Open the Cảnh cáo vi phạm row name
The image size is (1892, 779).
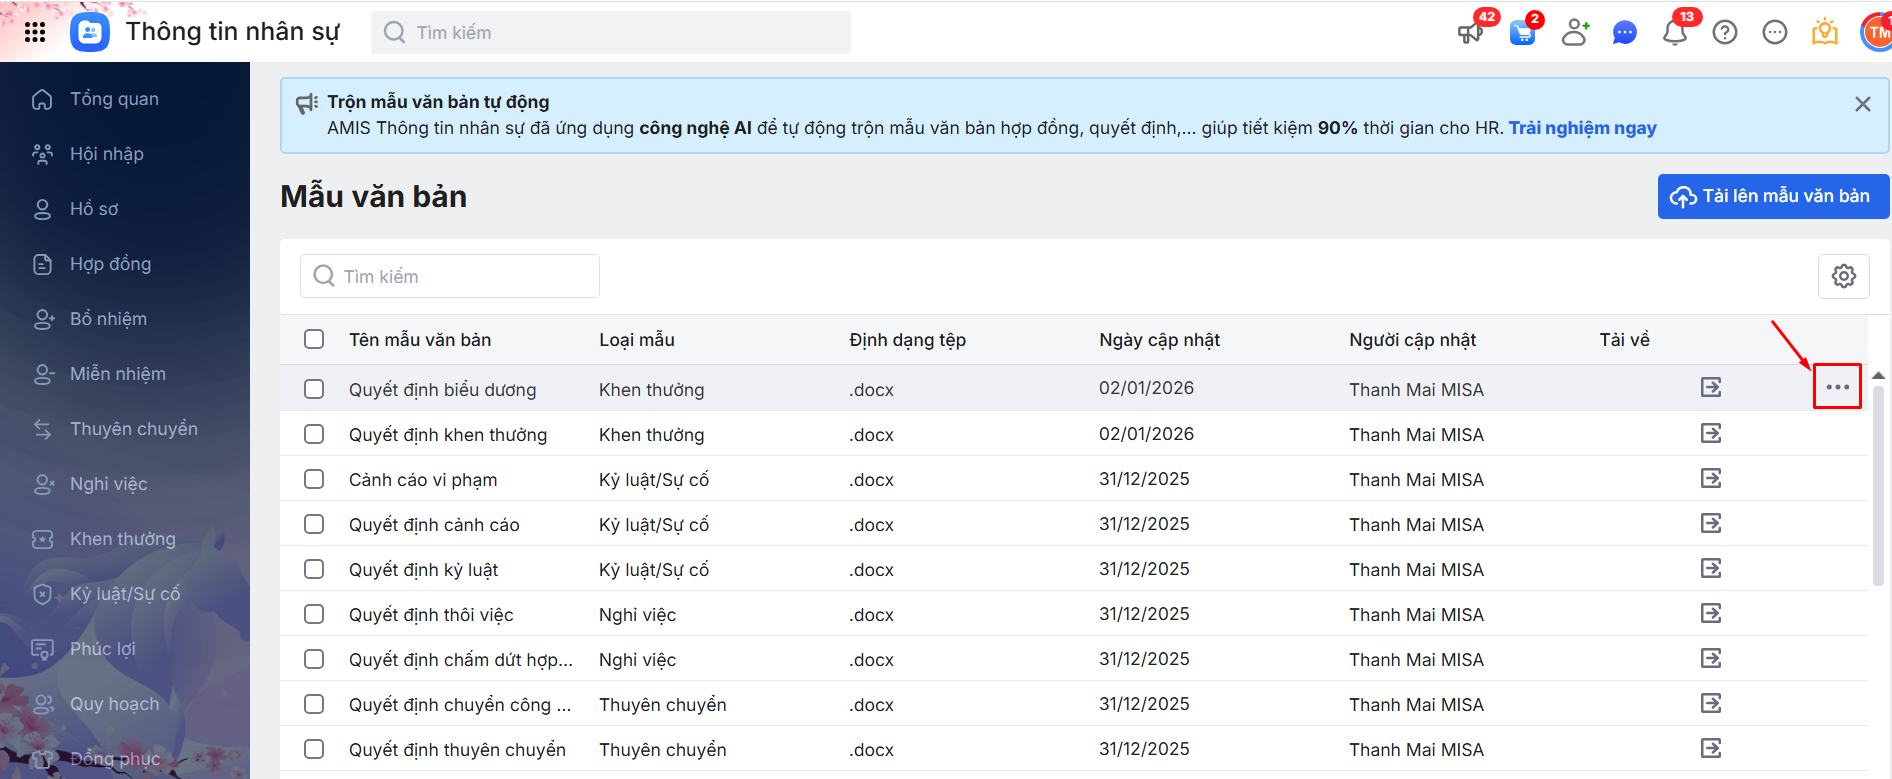pyautogui.click(x=423, y=480)
